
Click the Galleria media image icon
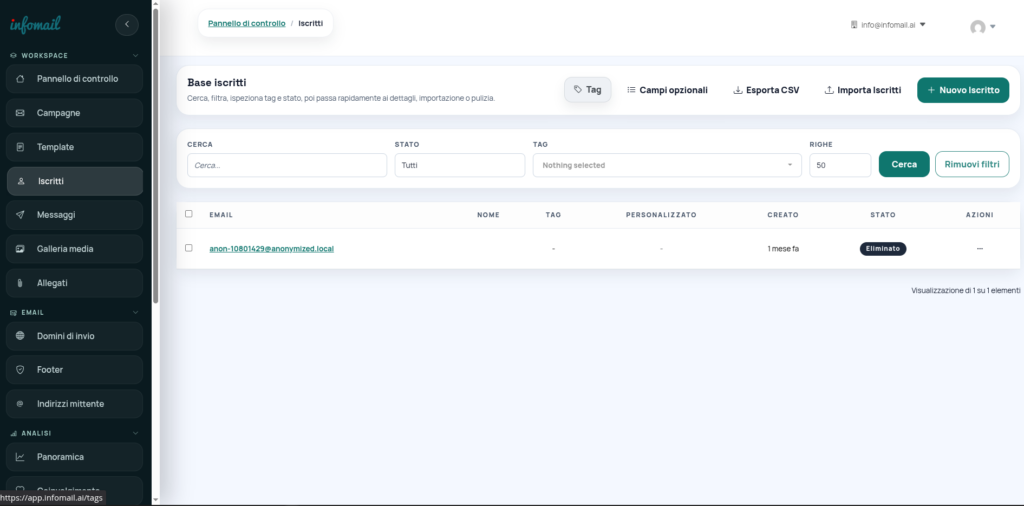click(x=20, y=249)
